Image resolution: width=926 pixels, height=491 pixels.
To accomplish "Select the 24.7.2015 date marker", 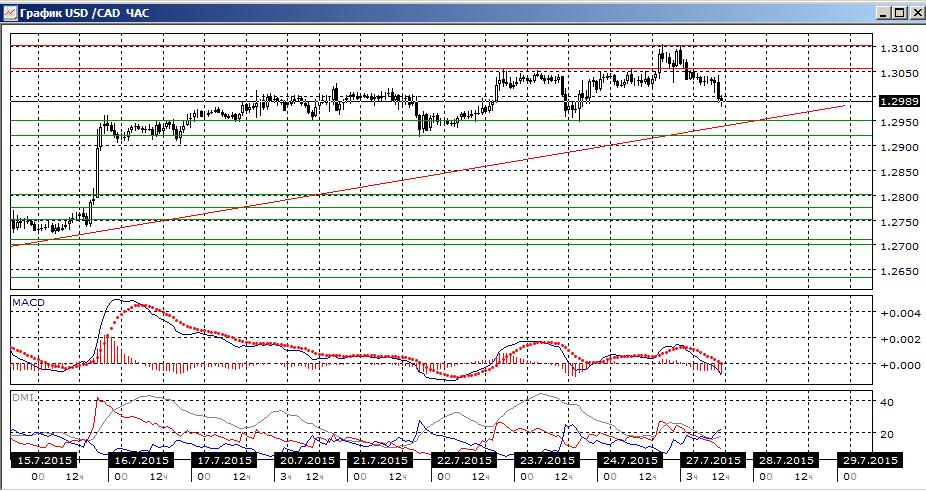I will (628, 460).
